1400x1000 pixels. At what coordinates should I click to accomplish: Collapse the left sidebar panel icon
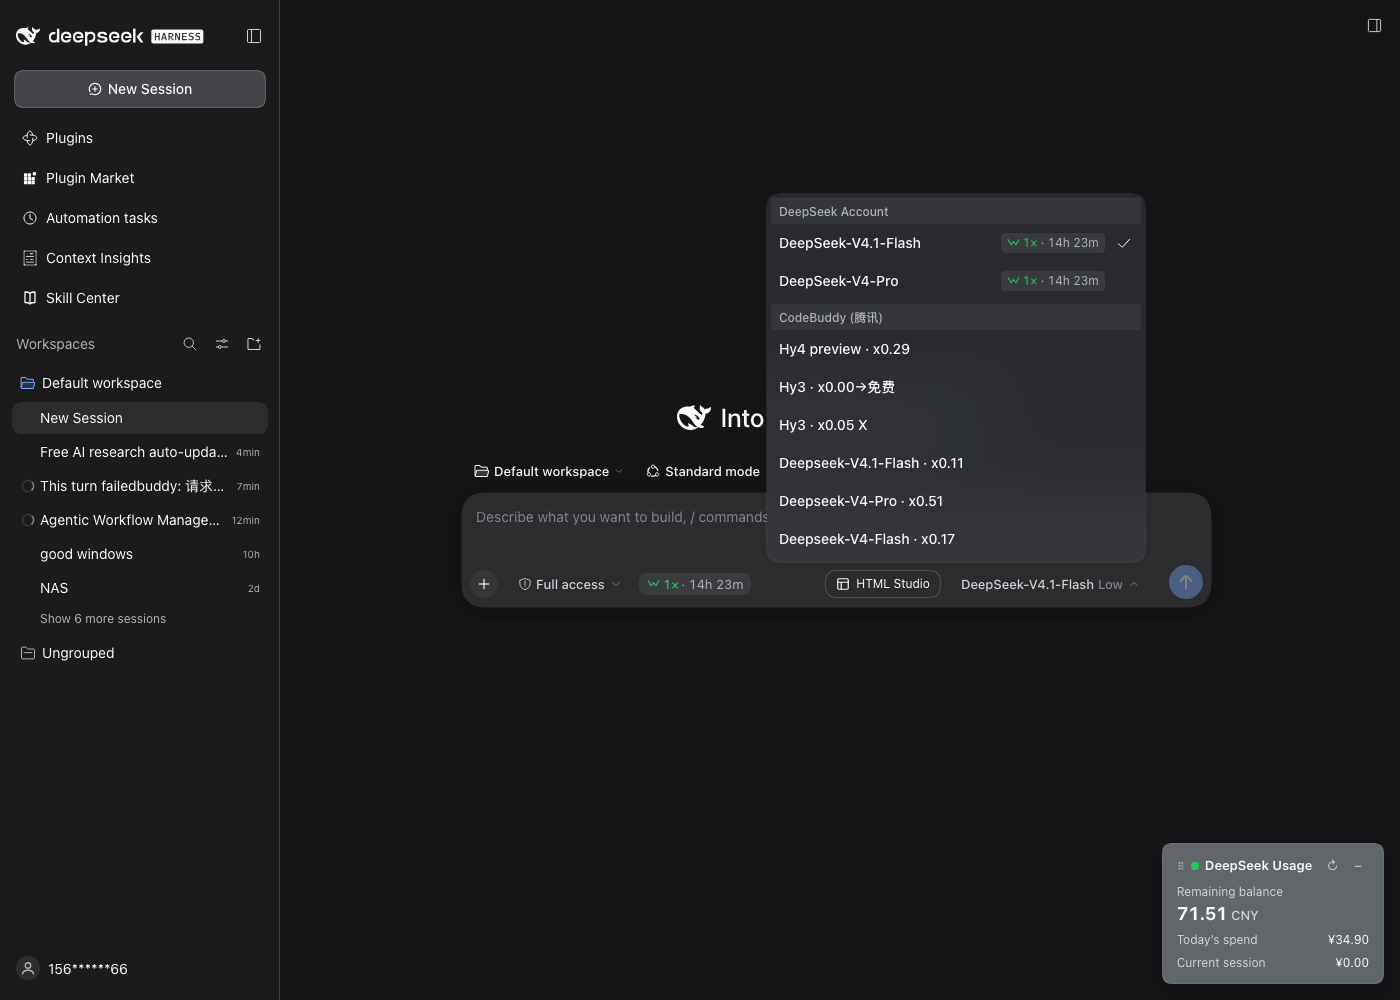[x=254, y=36]
